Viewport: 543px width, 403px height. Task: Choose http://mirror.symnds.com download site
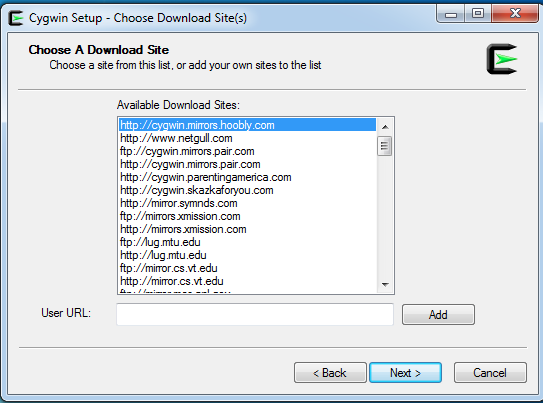tap(247, 203)
